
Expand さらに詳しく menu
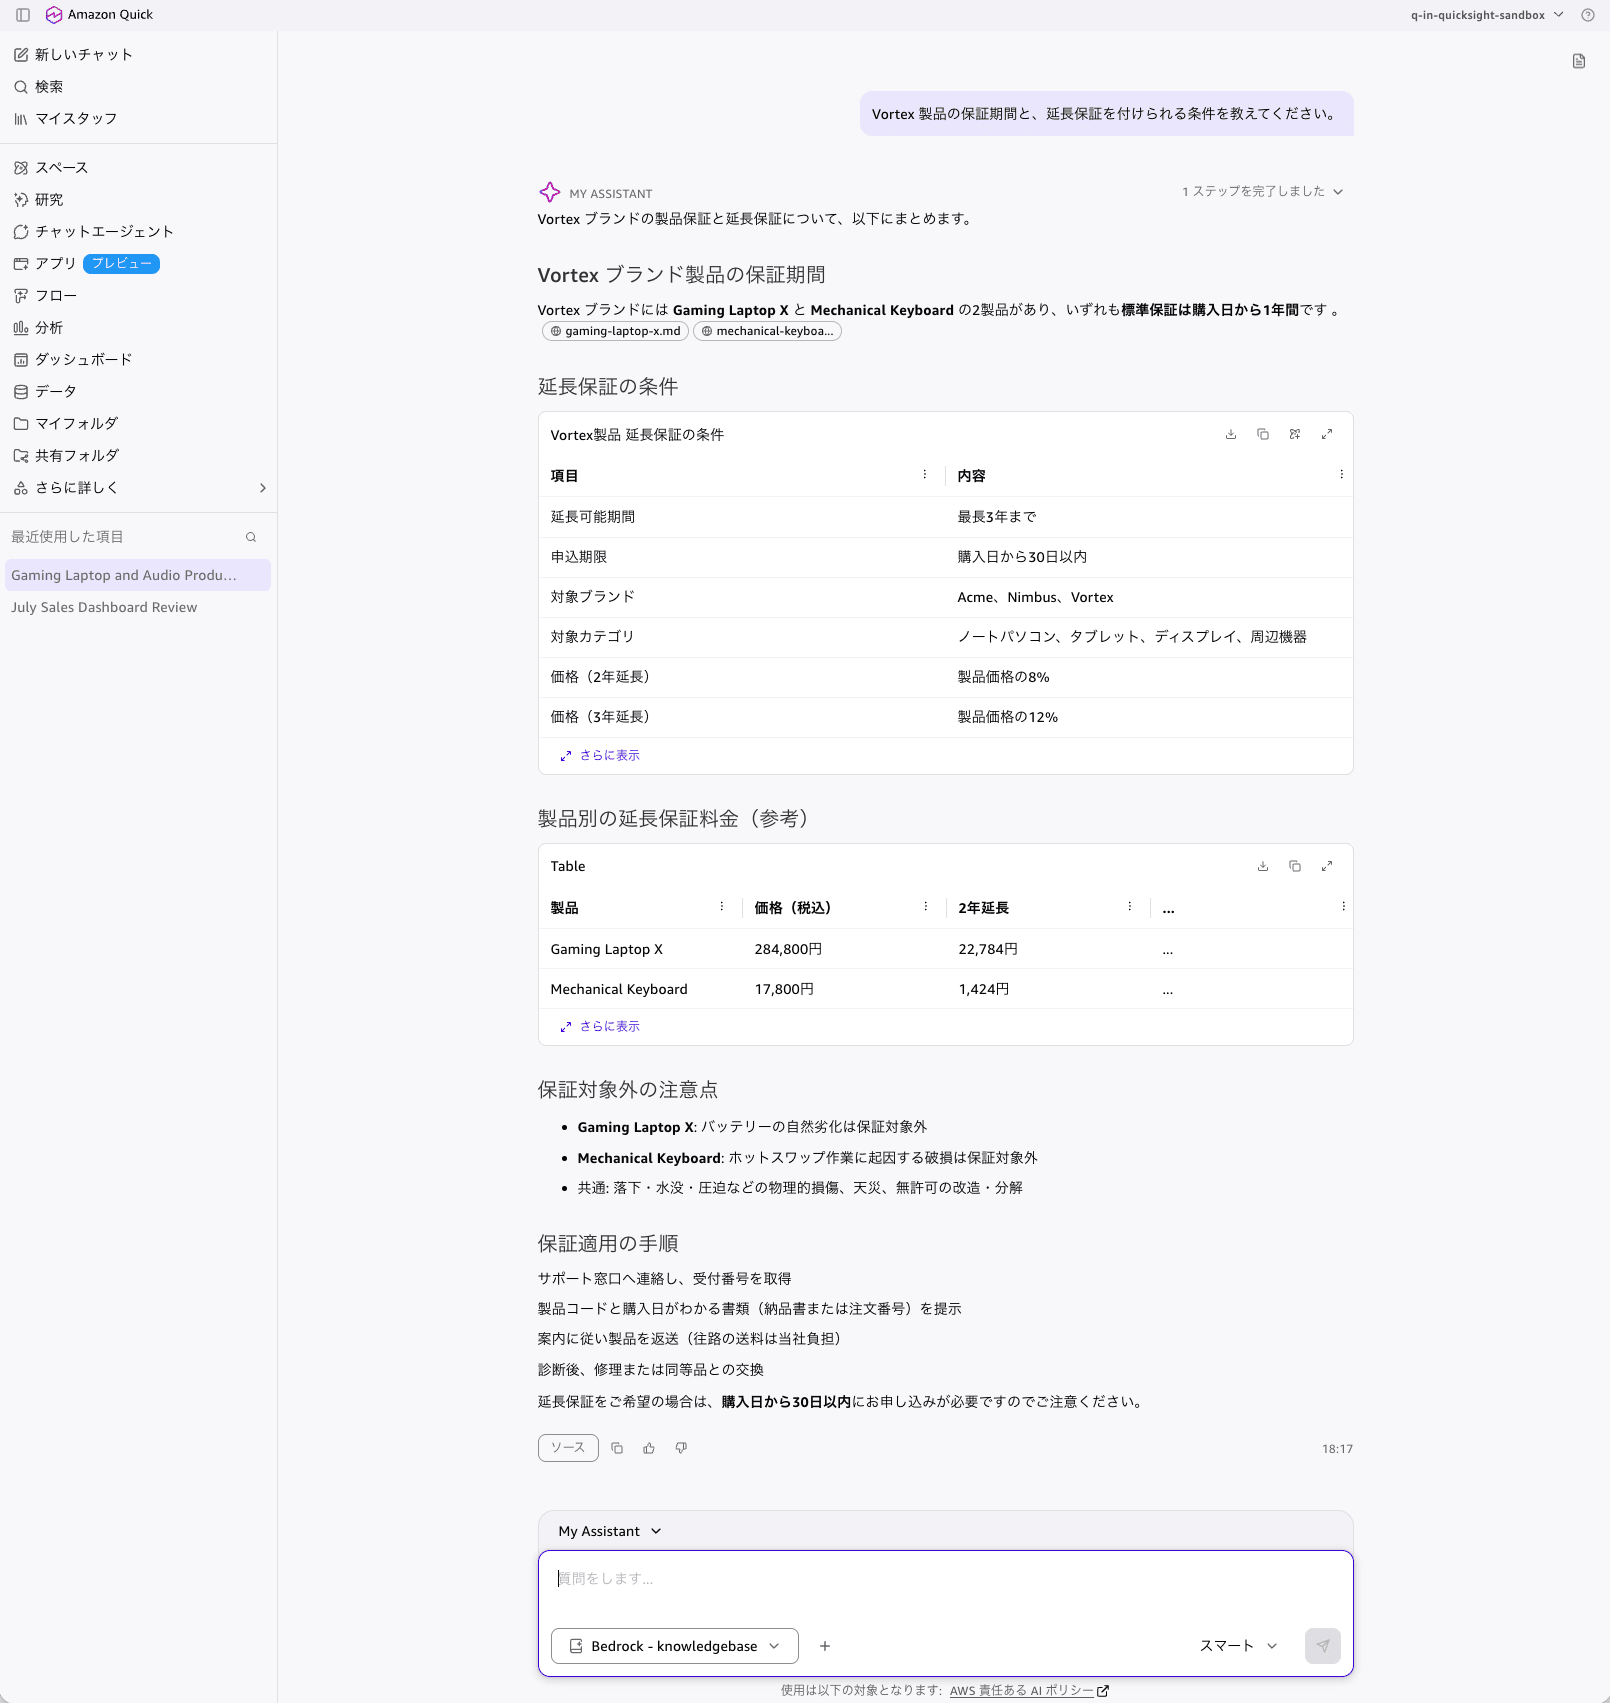[x=138, y=488]
